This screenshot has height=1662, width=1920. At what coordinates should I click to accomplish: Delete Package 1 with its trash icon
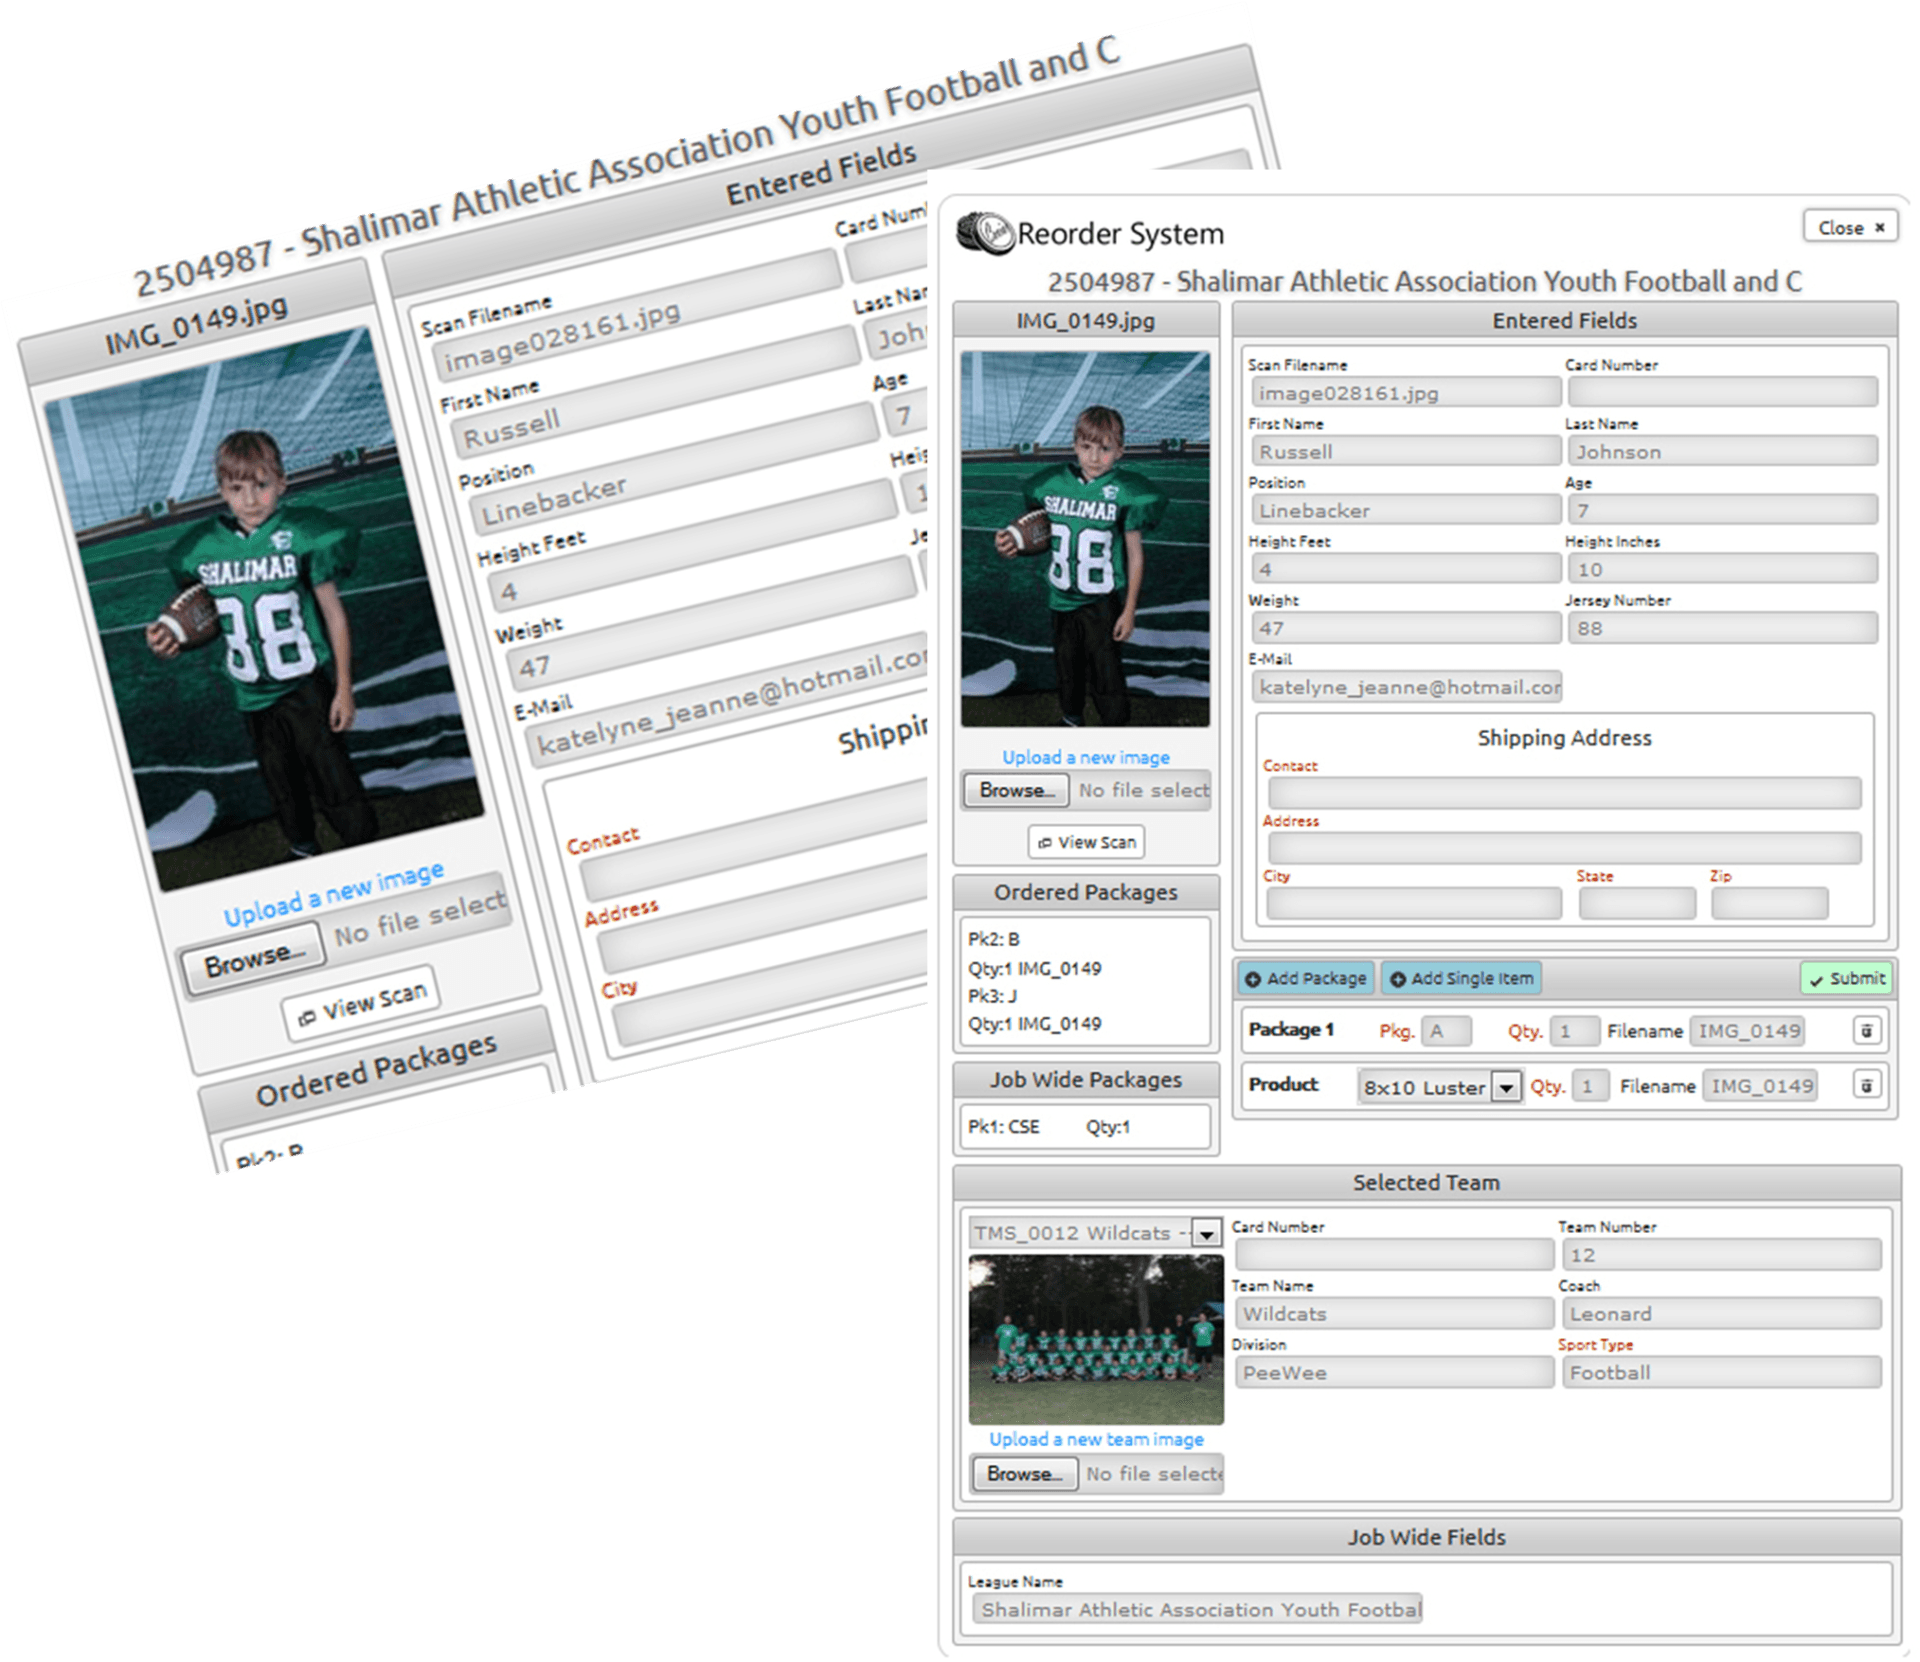coord(1866,1031)
